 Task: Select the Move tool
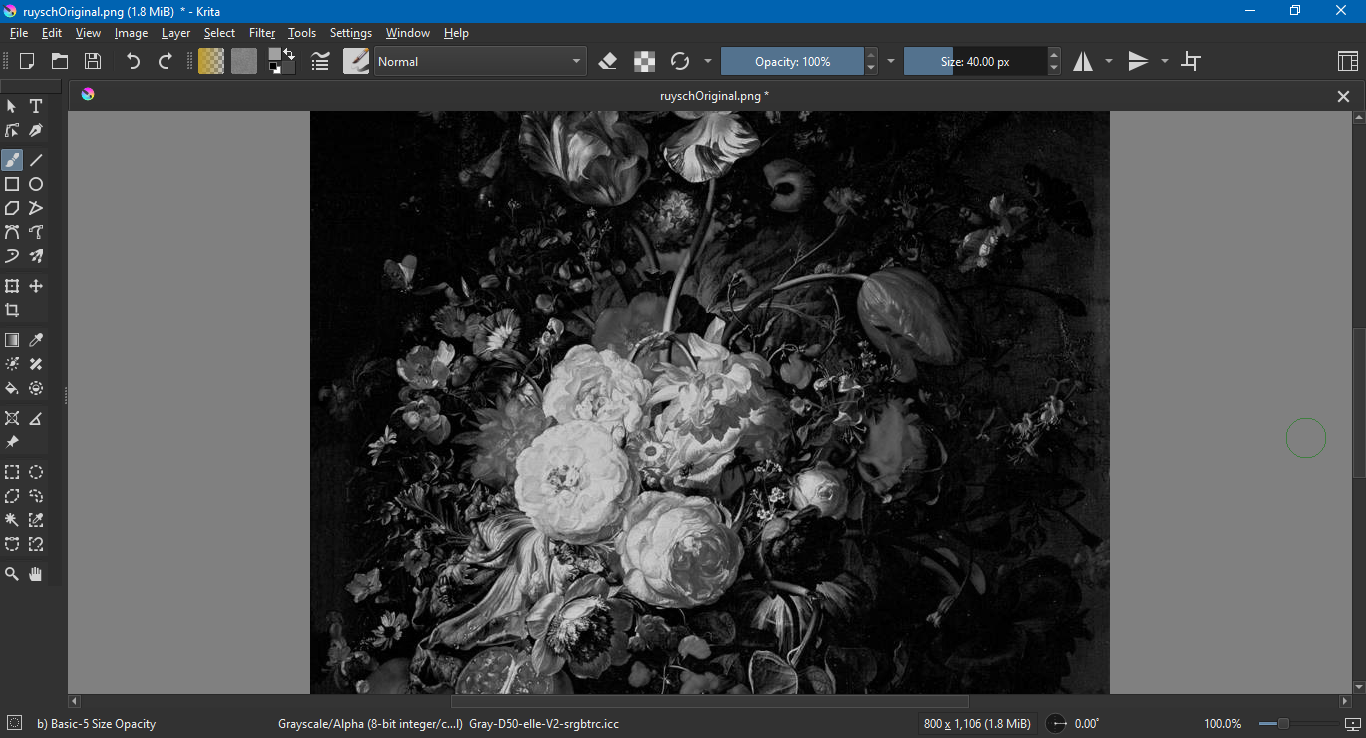pyautogui.click(x=36, y=286)
